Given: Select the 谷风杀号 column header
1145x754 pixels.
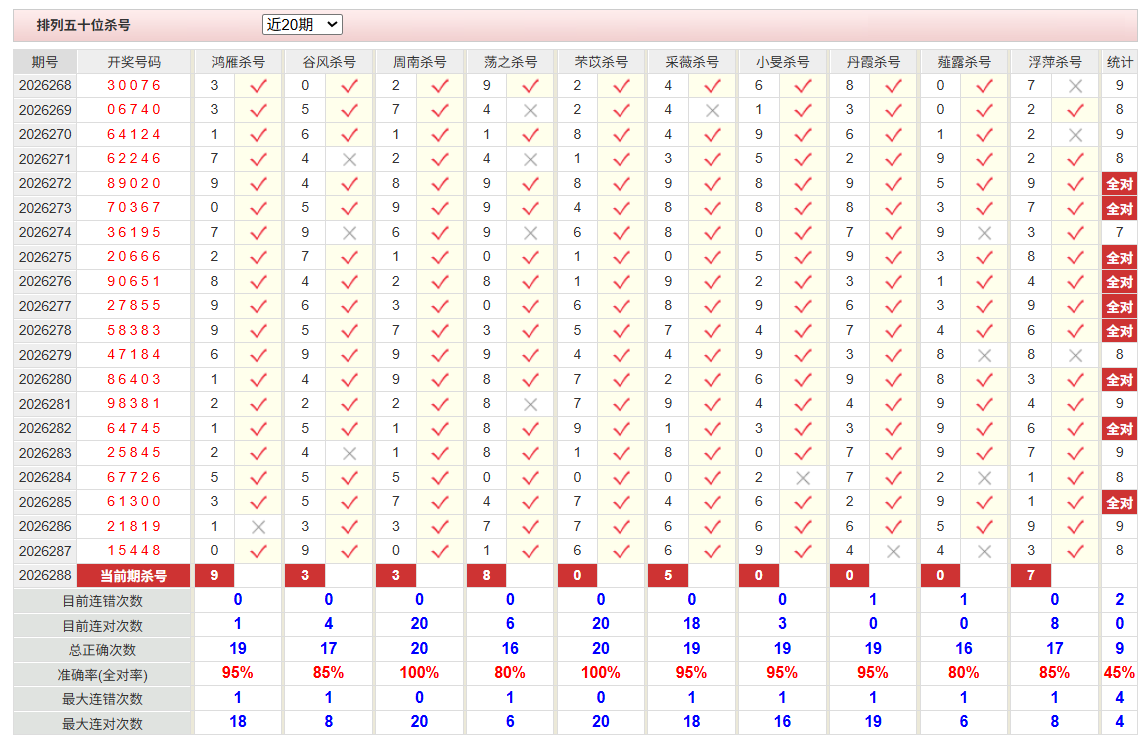Looking at the screenshot, I should coord(329,62).
